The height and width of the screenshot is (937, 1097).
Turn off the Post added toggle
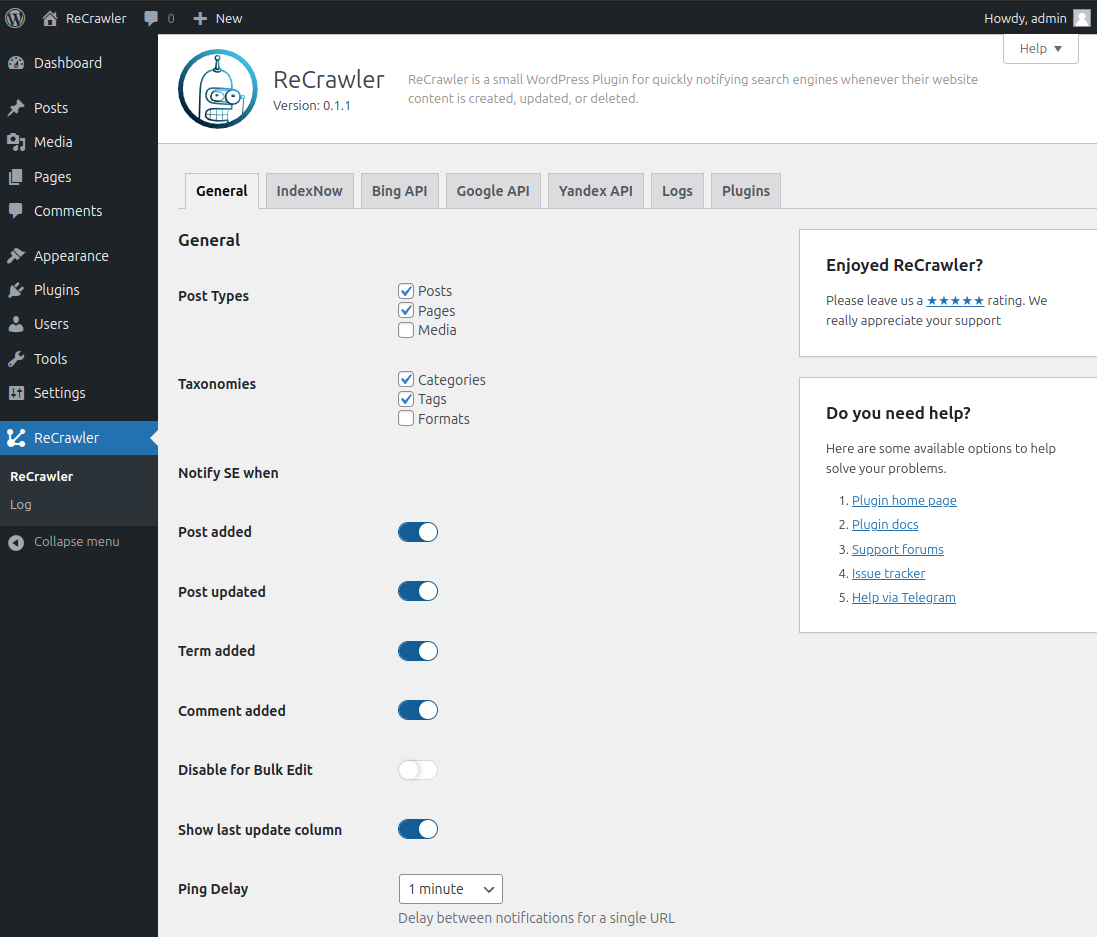[x=418, y=532]
